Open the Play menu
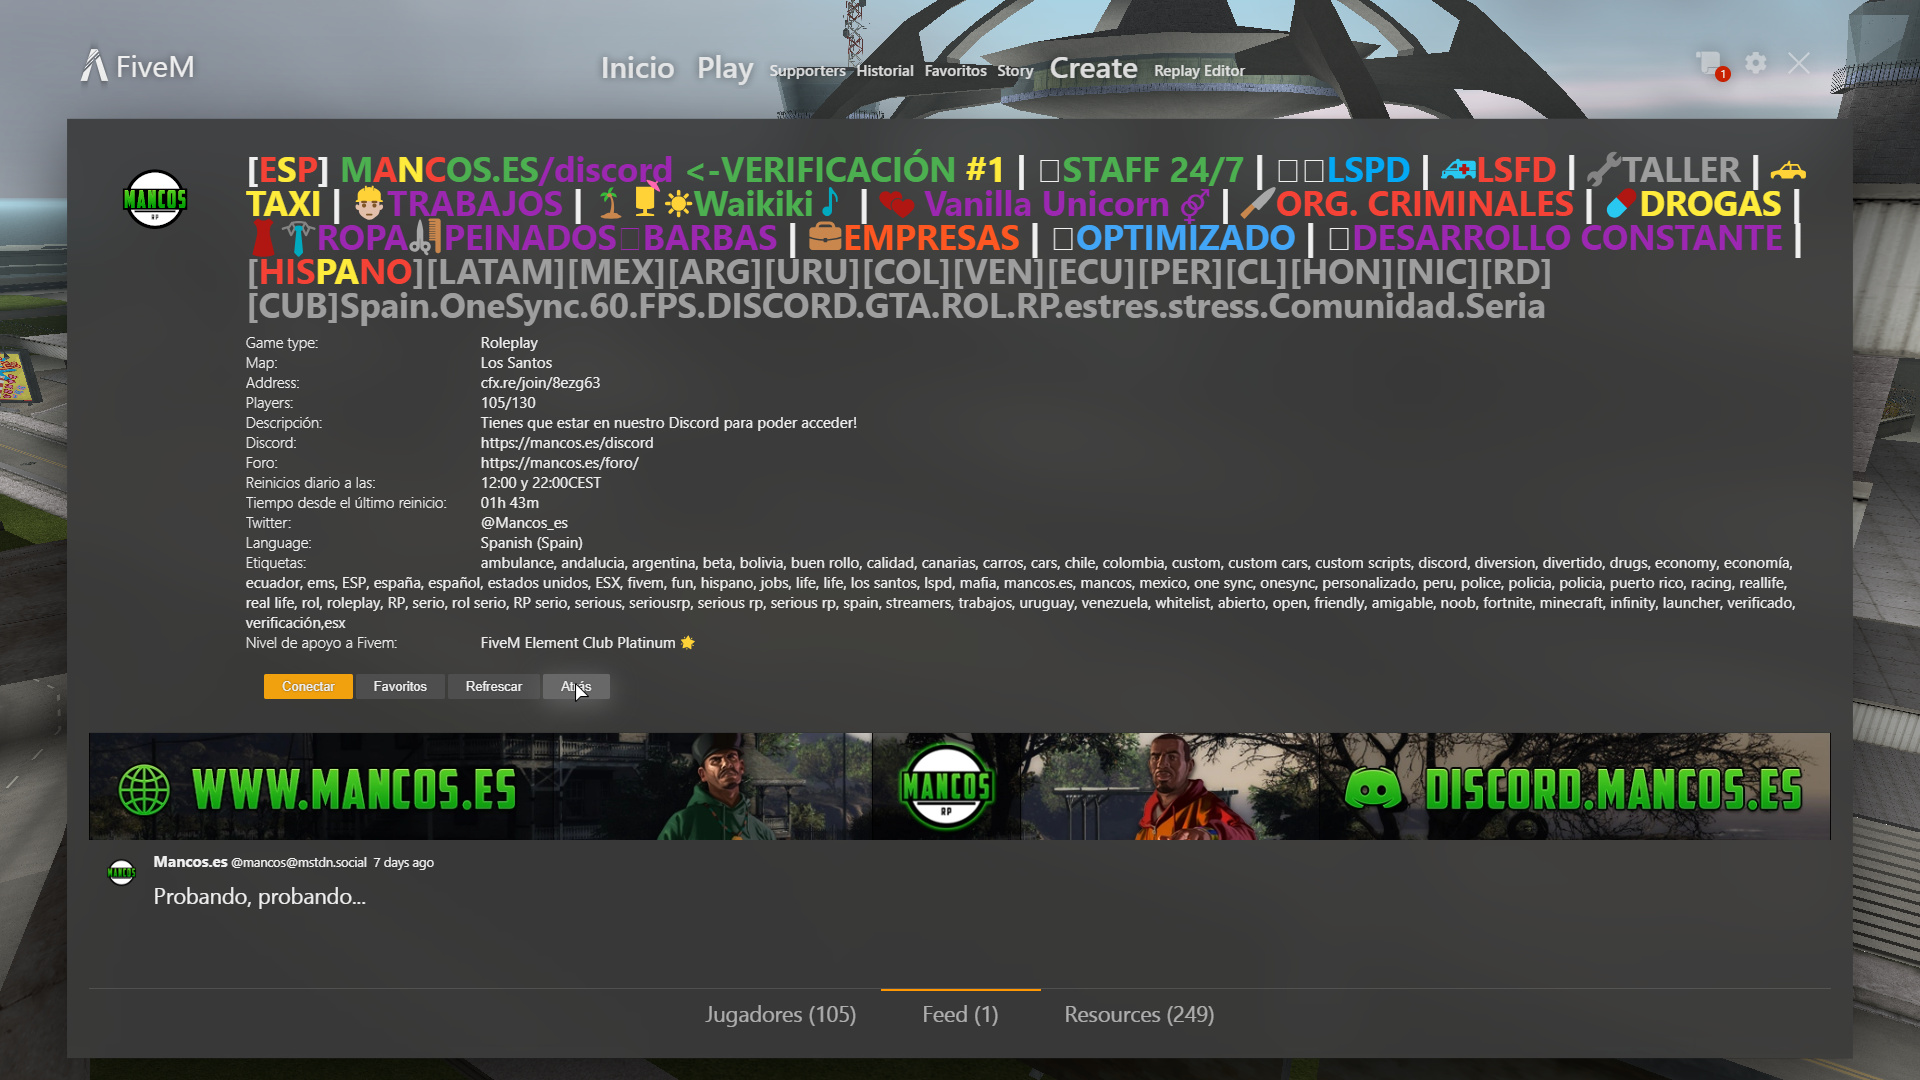Image resolution: width=1920 pixels, height=1080 pixels. 725,68
